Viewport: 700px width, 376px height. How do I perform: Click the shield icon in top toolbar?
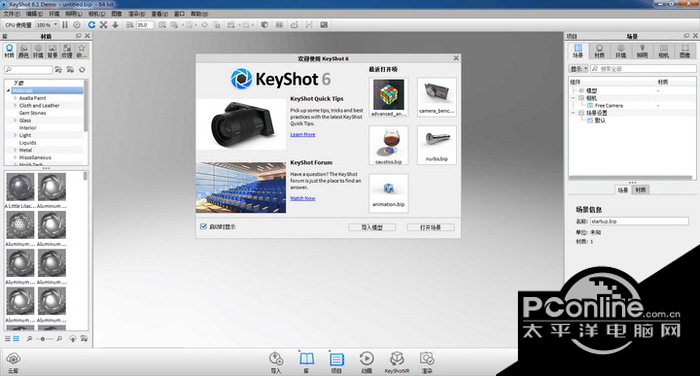click(x=264, y=25)
